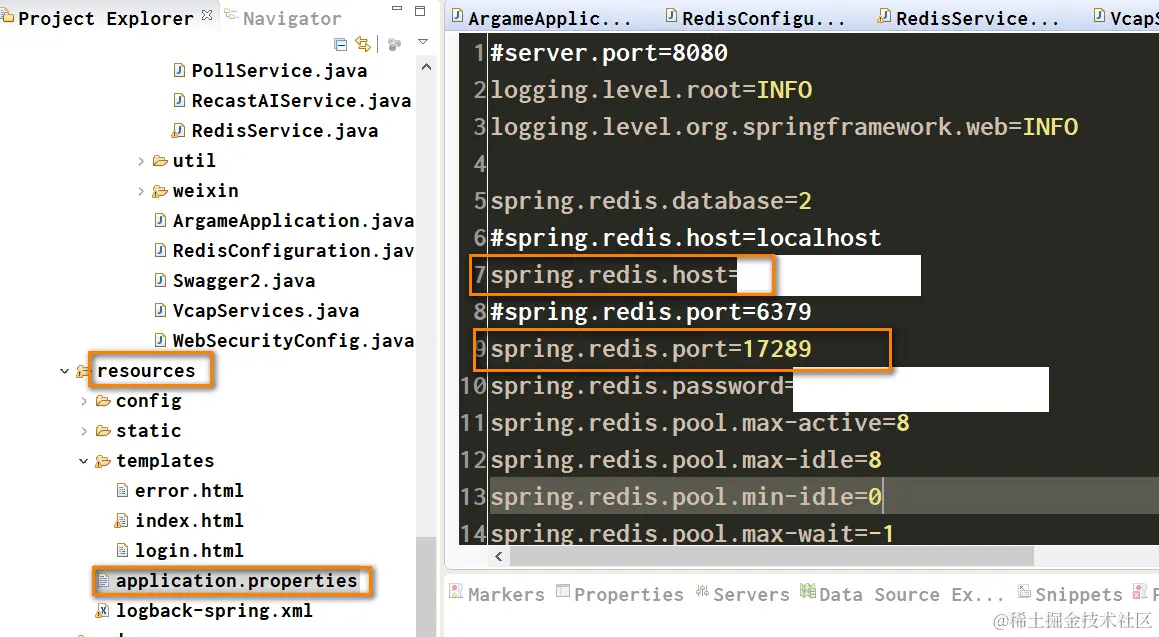Open the RedisService... editor tab
This screenshot has width=1159, height=637.
(968, 18)
